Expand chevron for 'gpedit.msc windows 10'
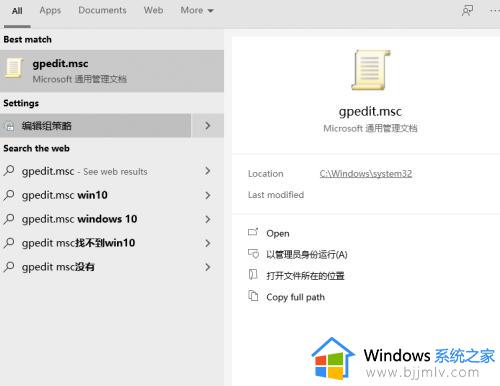The image size is (500, 386). tap(208, 219)
